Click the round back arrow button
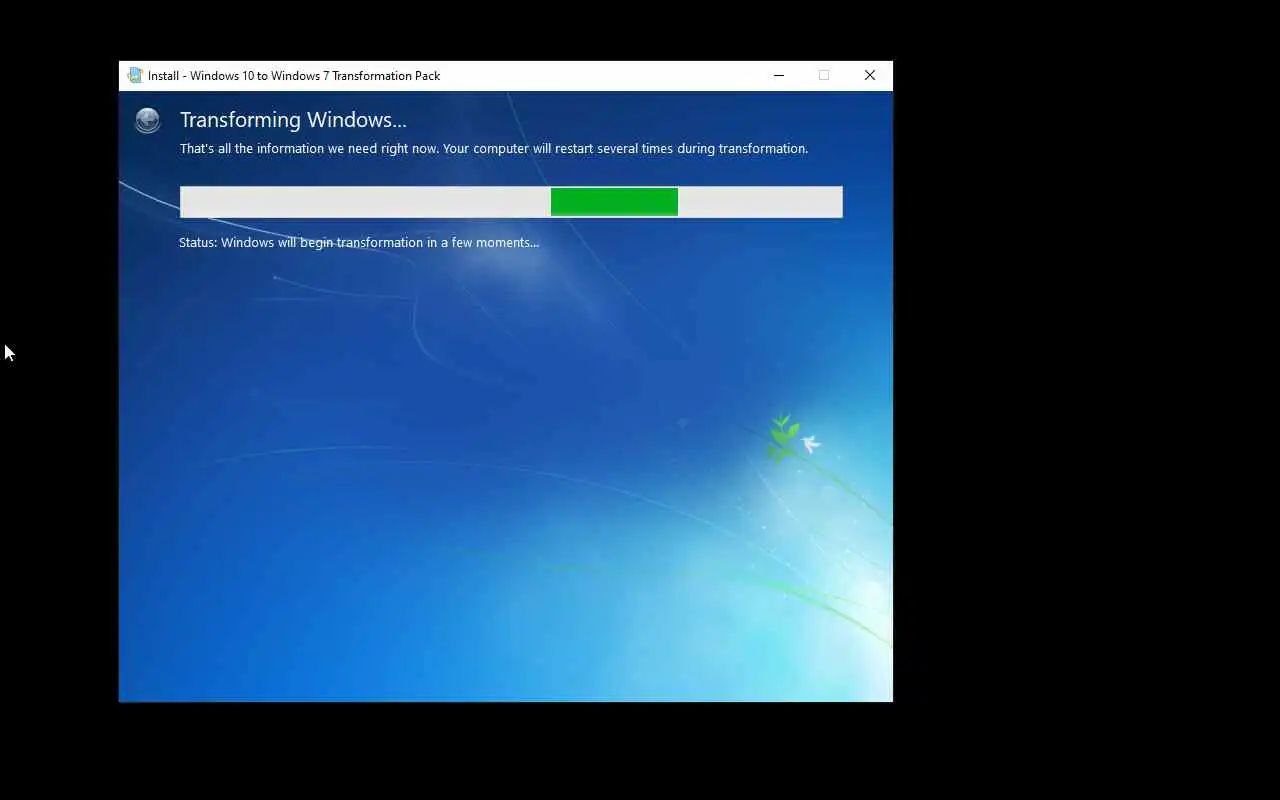 pos(147,120)
